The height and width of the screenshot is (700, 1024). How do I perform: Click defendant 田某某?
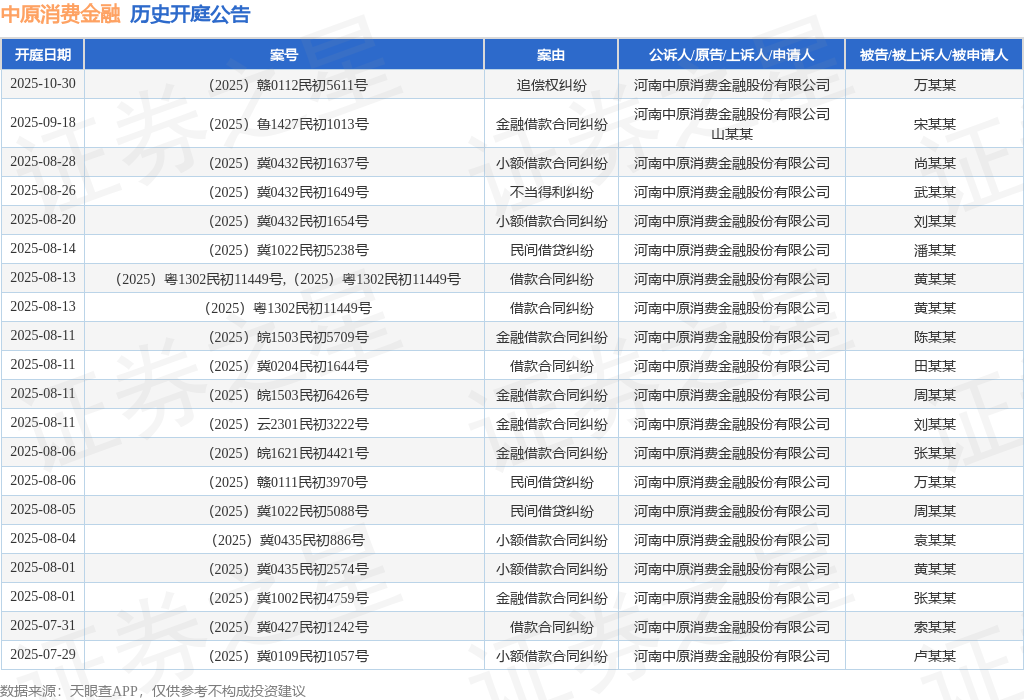[x=935, y=366]
